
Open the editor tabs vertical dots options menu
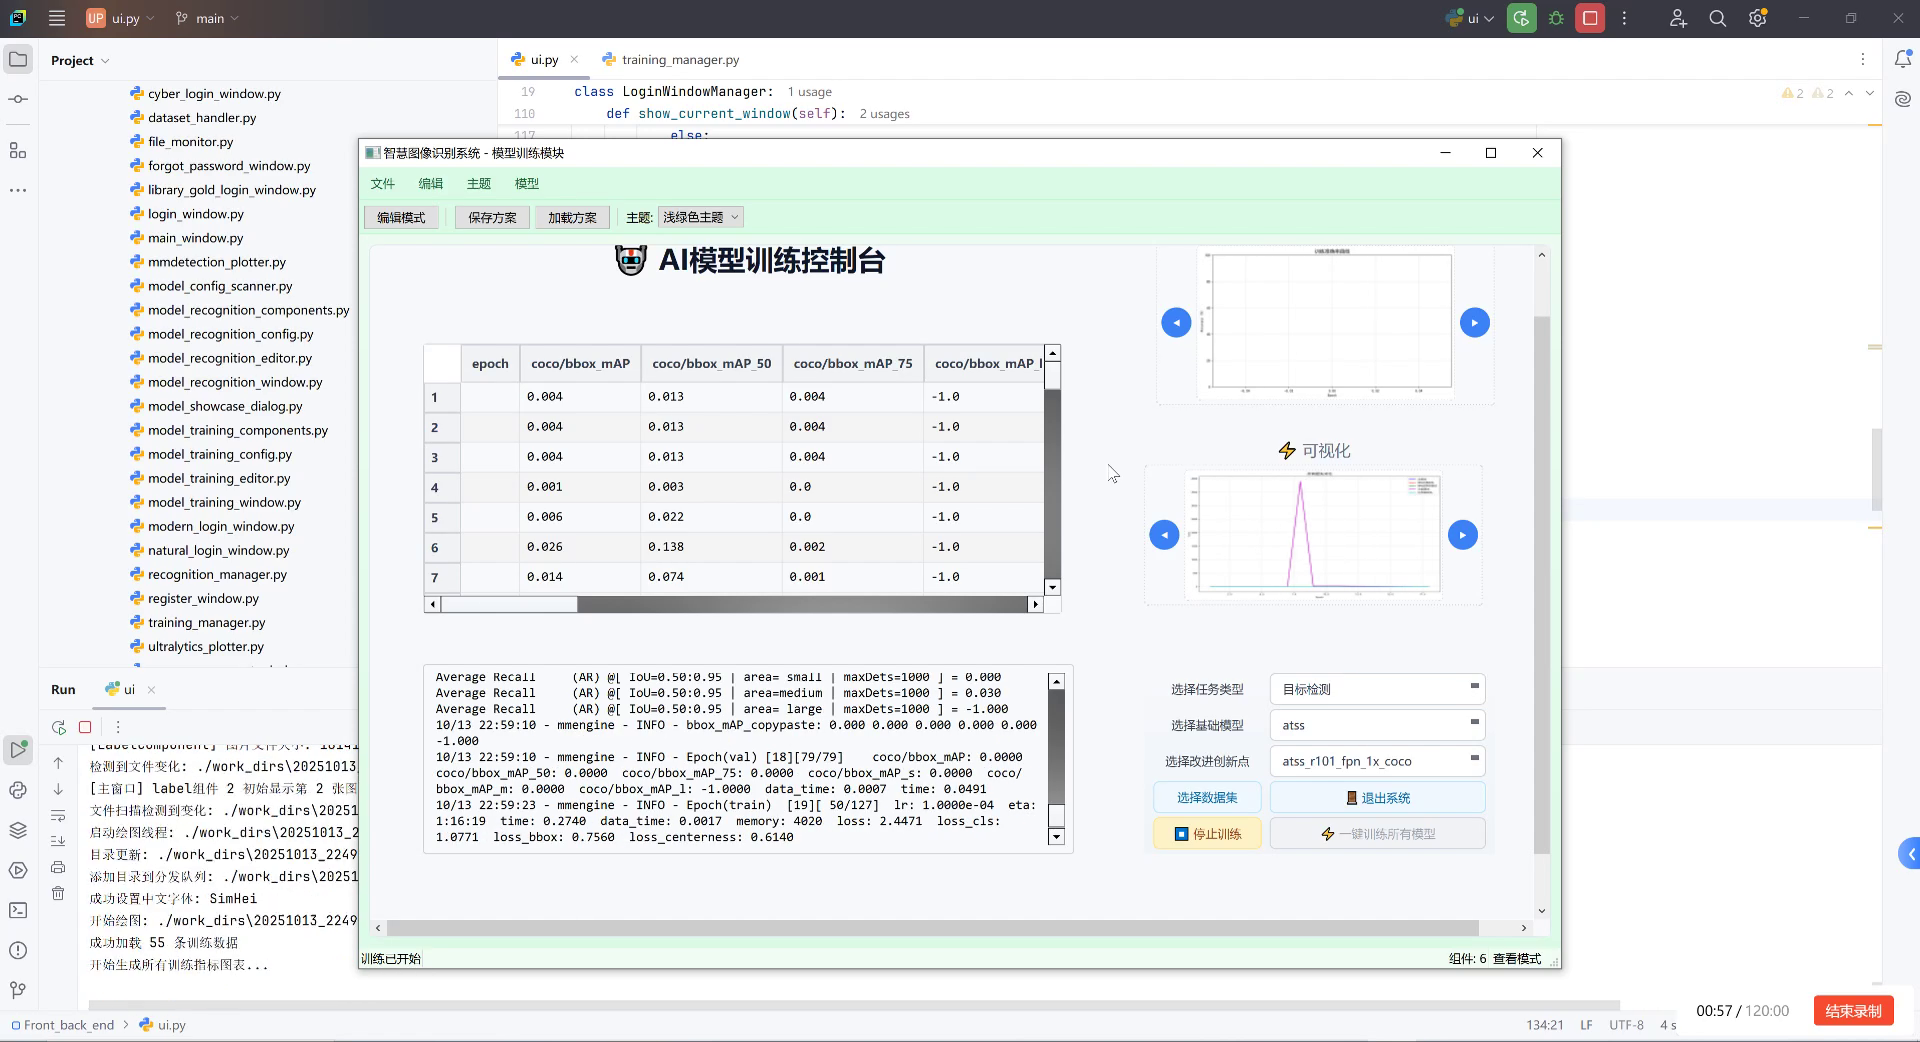click(x=1862, y=59)
